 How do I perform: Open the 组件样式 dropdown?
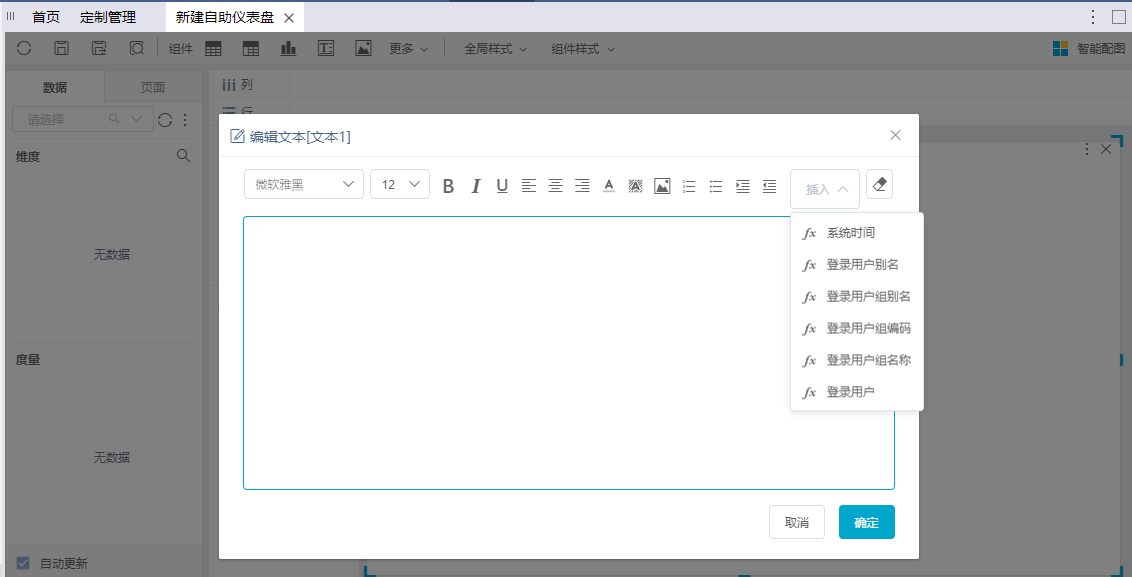(583, 49)
